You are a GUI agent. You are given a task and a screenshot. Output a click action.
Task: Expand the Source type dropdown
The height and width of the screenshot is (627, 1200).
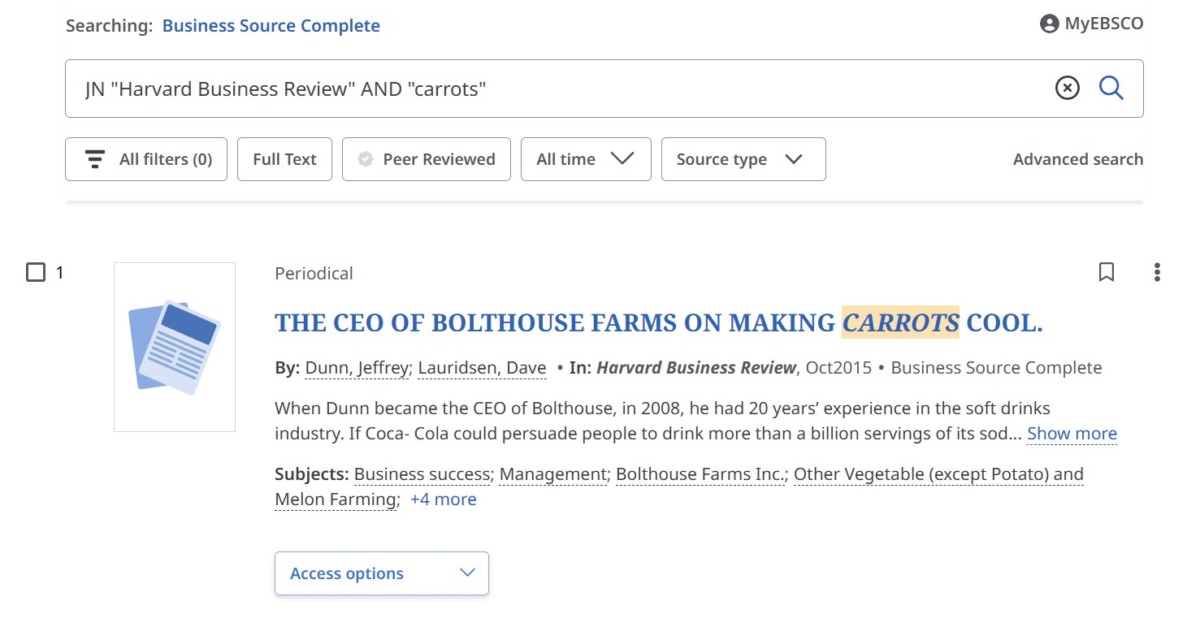click(x=743, y=159)
